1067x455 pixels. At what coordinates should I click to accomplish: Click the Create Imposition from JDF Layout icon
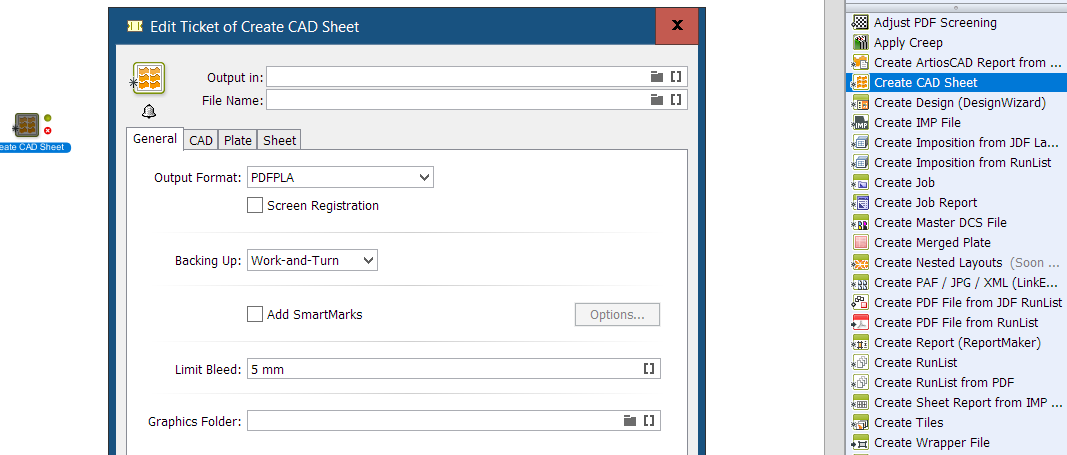point(860,142)
